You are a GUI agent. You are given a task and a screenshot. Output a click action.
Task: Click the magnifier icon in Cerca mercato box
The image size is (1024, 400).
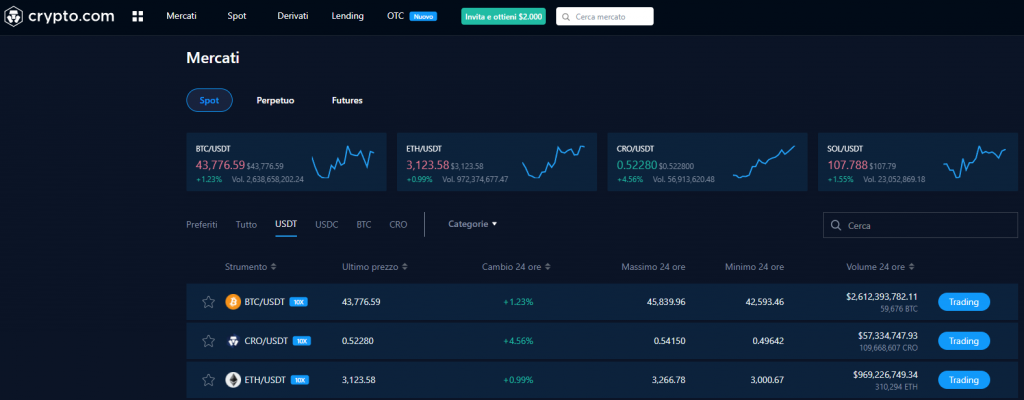point(566,17)
